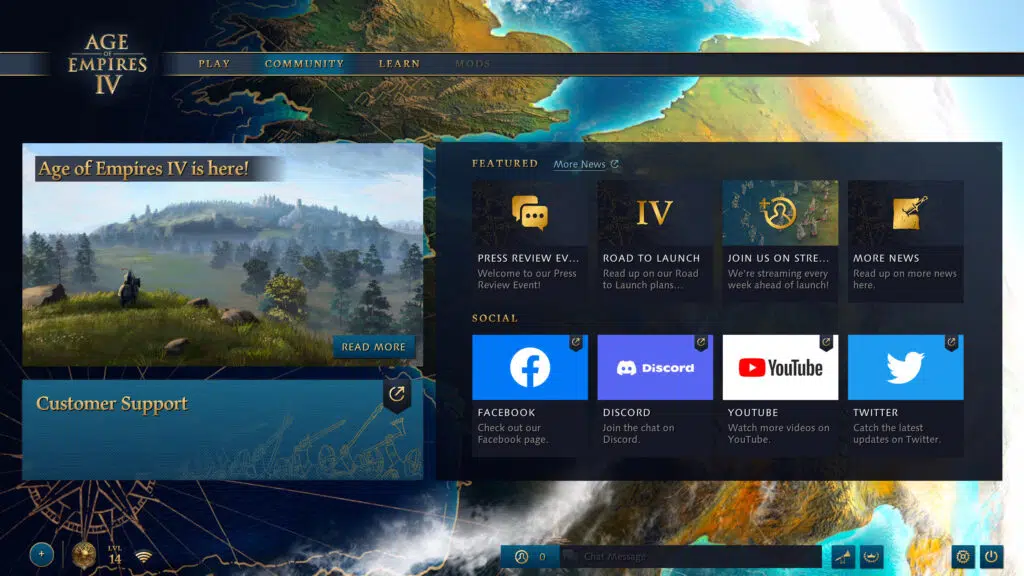Click the More News card title
Image resolution: width=1024 pixels, height=576 pixels.
coord(886,258)
